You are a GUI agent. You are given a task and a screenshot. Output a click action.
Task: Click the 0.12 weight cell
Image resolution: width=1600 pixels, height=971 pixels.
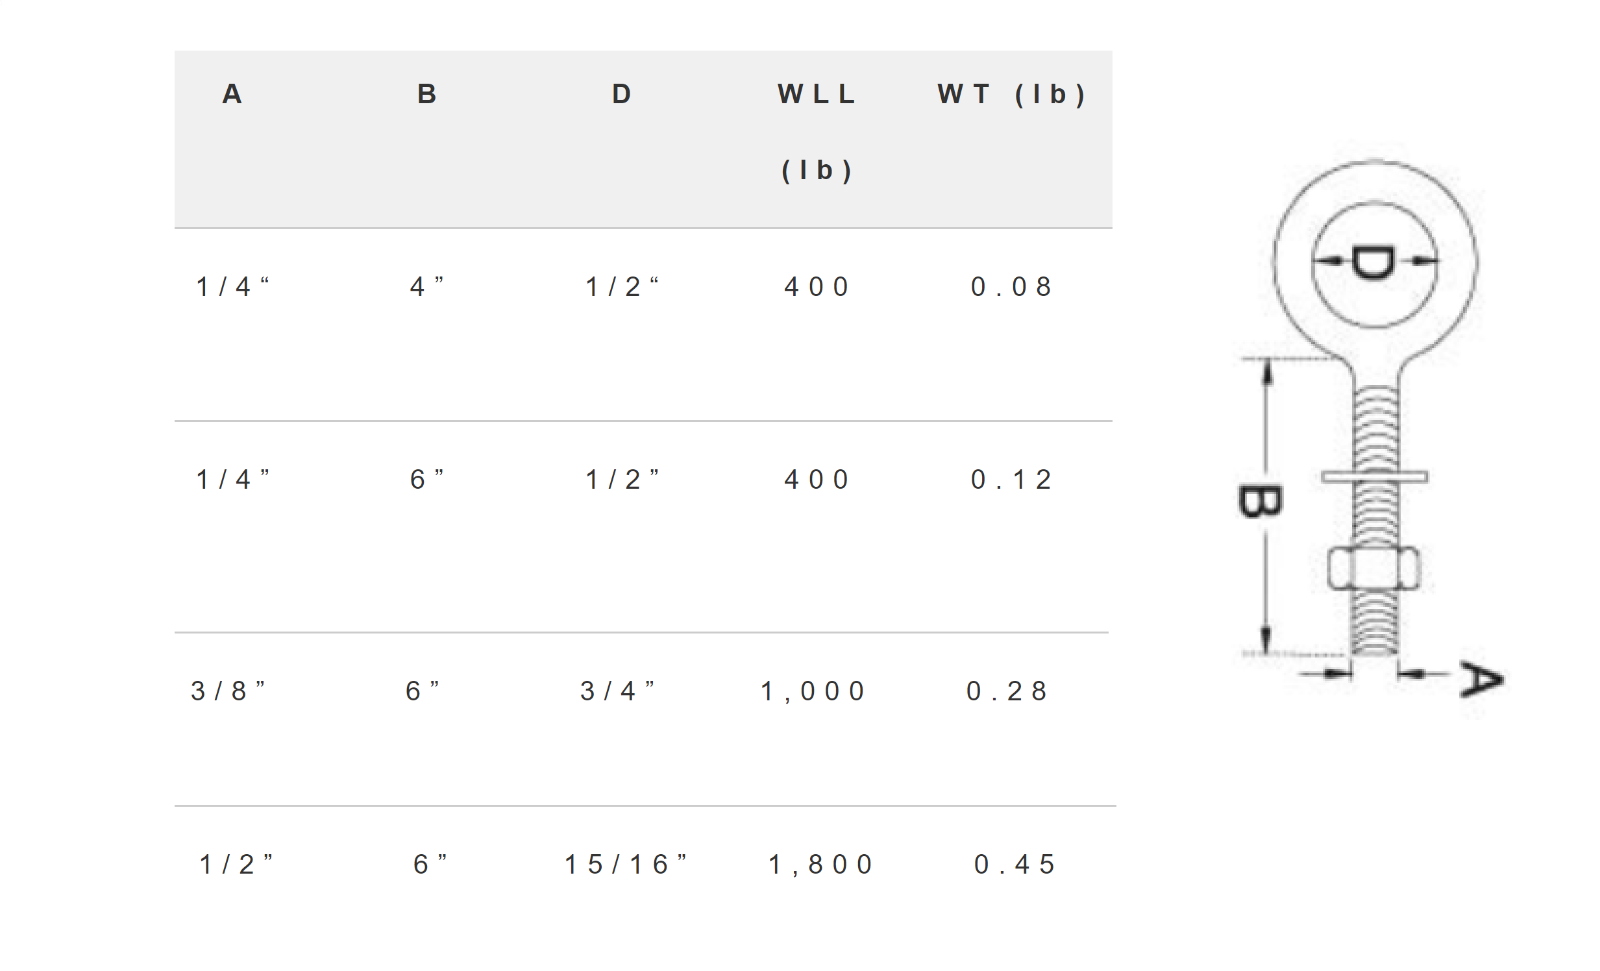[x=1012, y=480]
